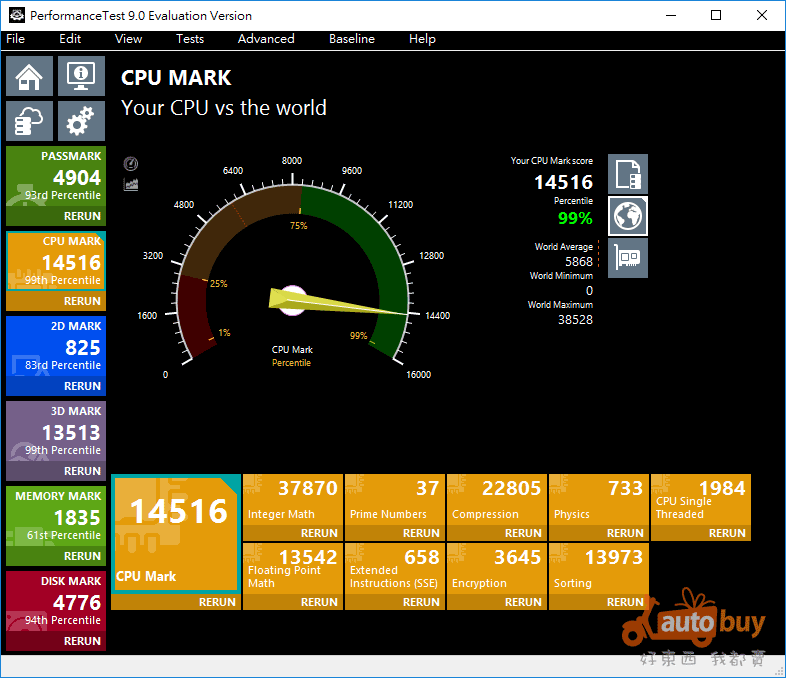Rerun the 2D Mark test

click(x=56, y=386)
